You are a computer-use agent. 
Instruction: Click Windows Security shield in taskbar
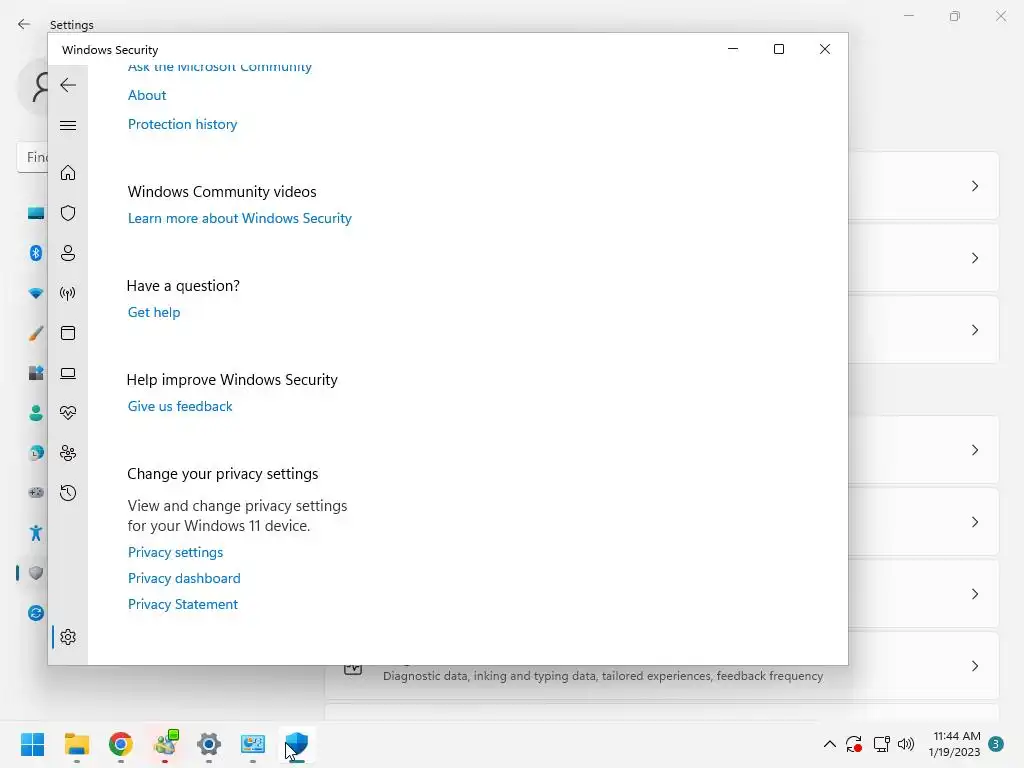(x=297, y=744)
